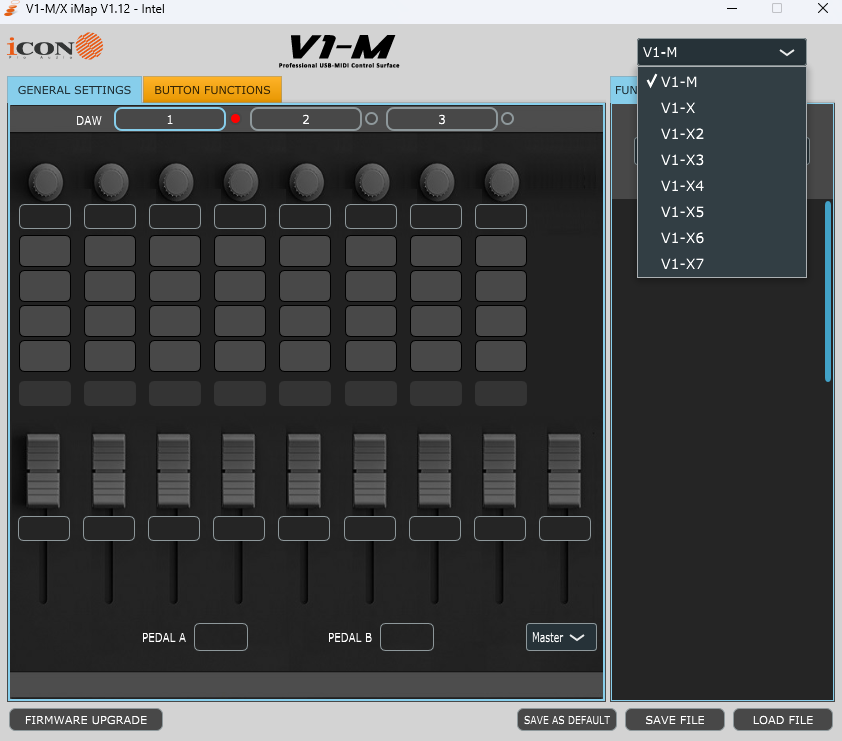
Task: Select the red DAW 1 indicator
Action: [x=235, y=119]
